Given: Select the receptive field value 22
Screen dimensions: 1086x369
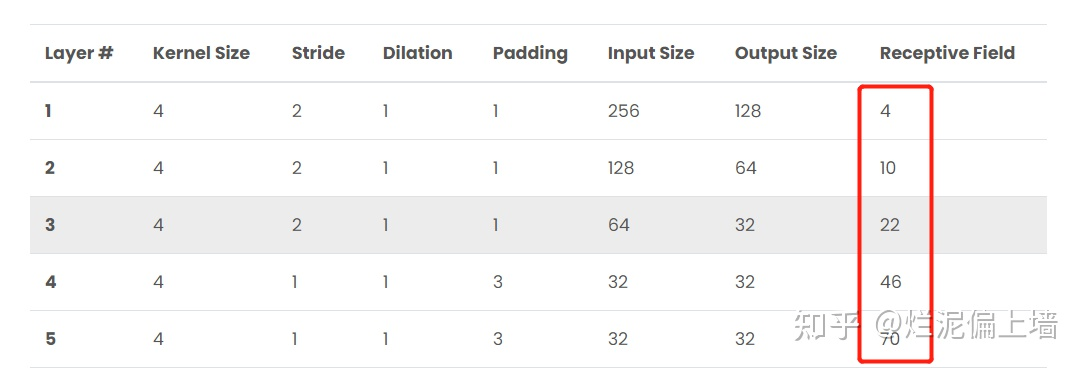Looking at the screenshot, I should coord(890,225).
